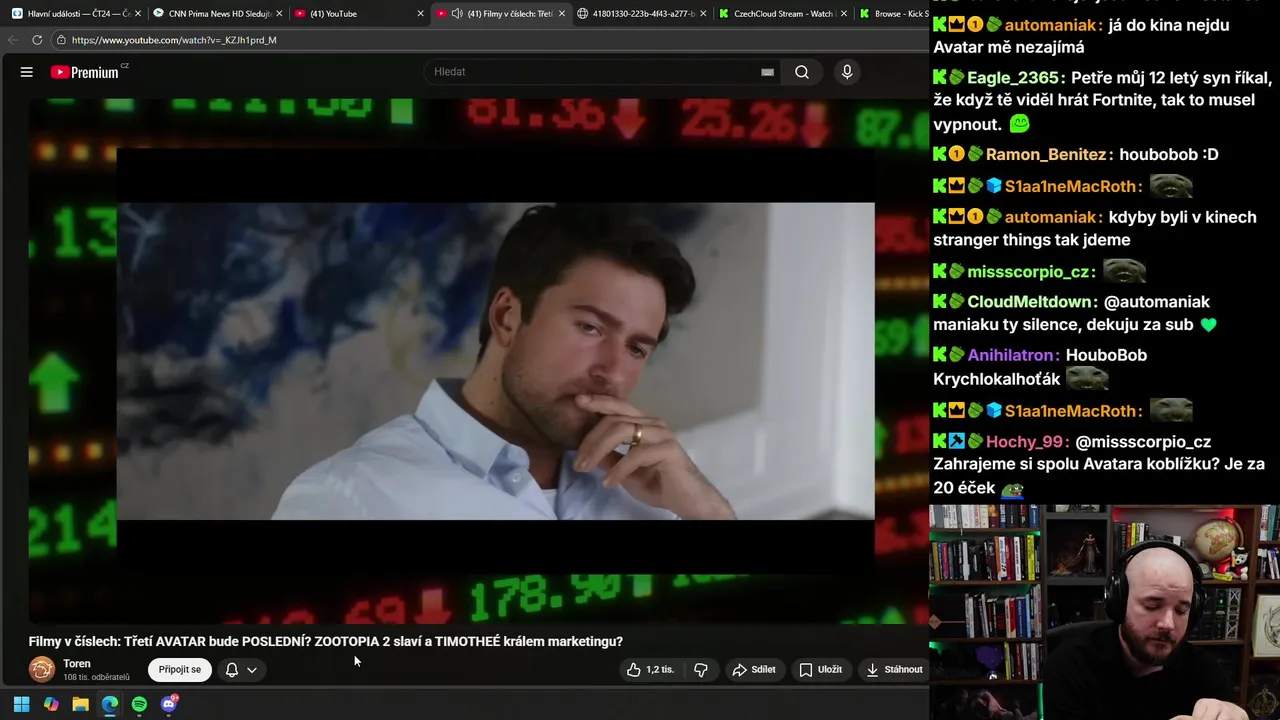Open File Explorer from taskbar

[x=80, y=704]
